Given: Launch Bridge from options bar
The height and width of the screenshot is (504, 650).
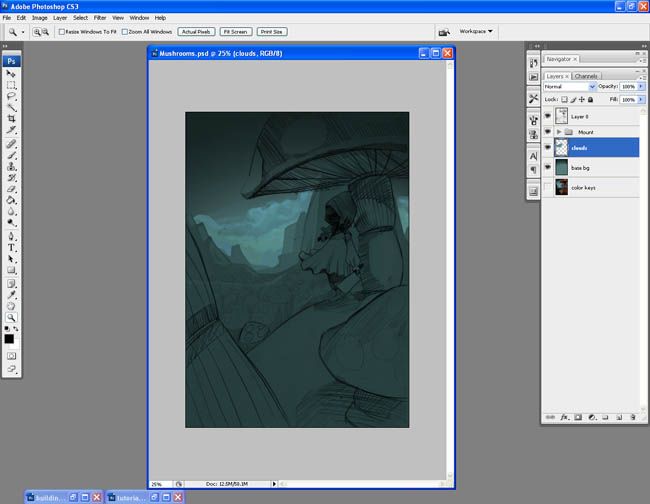Looking at the screenshot, I should click(x=444, y=32).
